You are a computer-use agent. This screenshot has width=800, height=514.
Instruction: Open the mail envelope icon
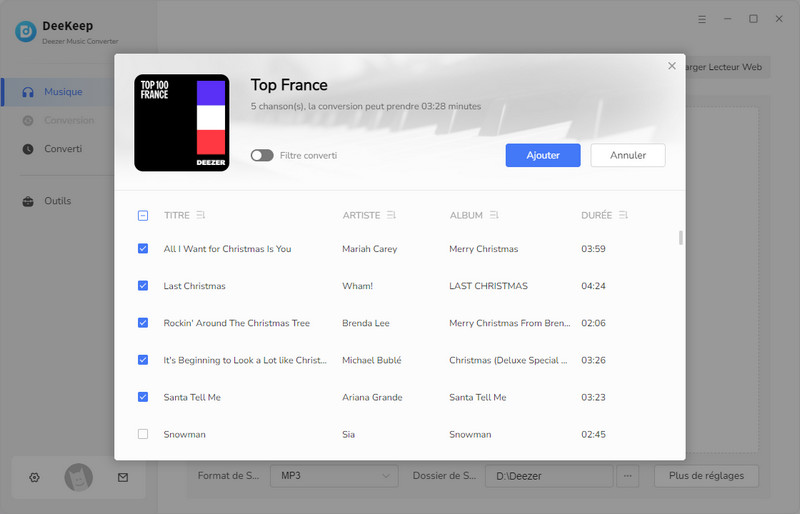pyautogui.click(x=123, y=478)
